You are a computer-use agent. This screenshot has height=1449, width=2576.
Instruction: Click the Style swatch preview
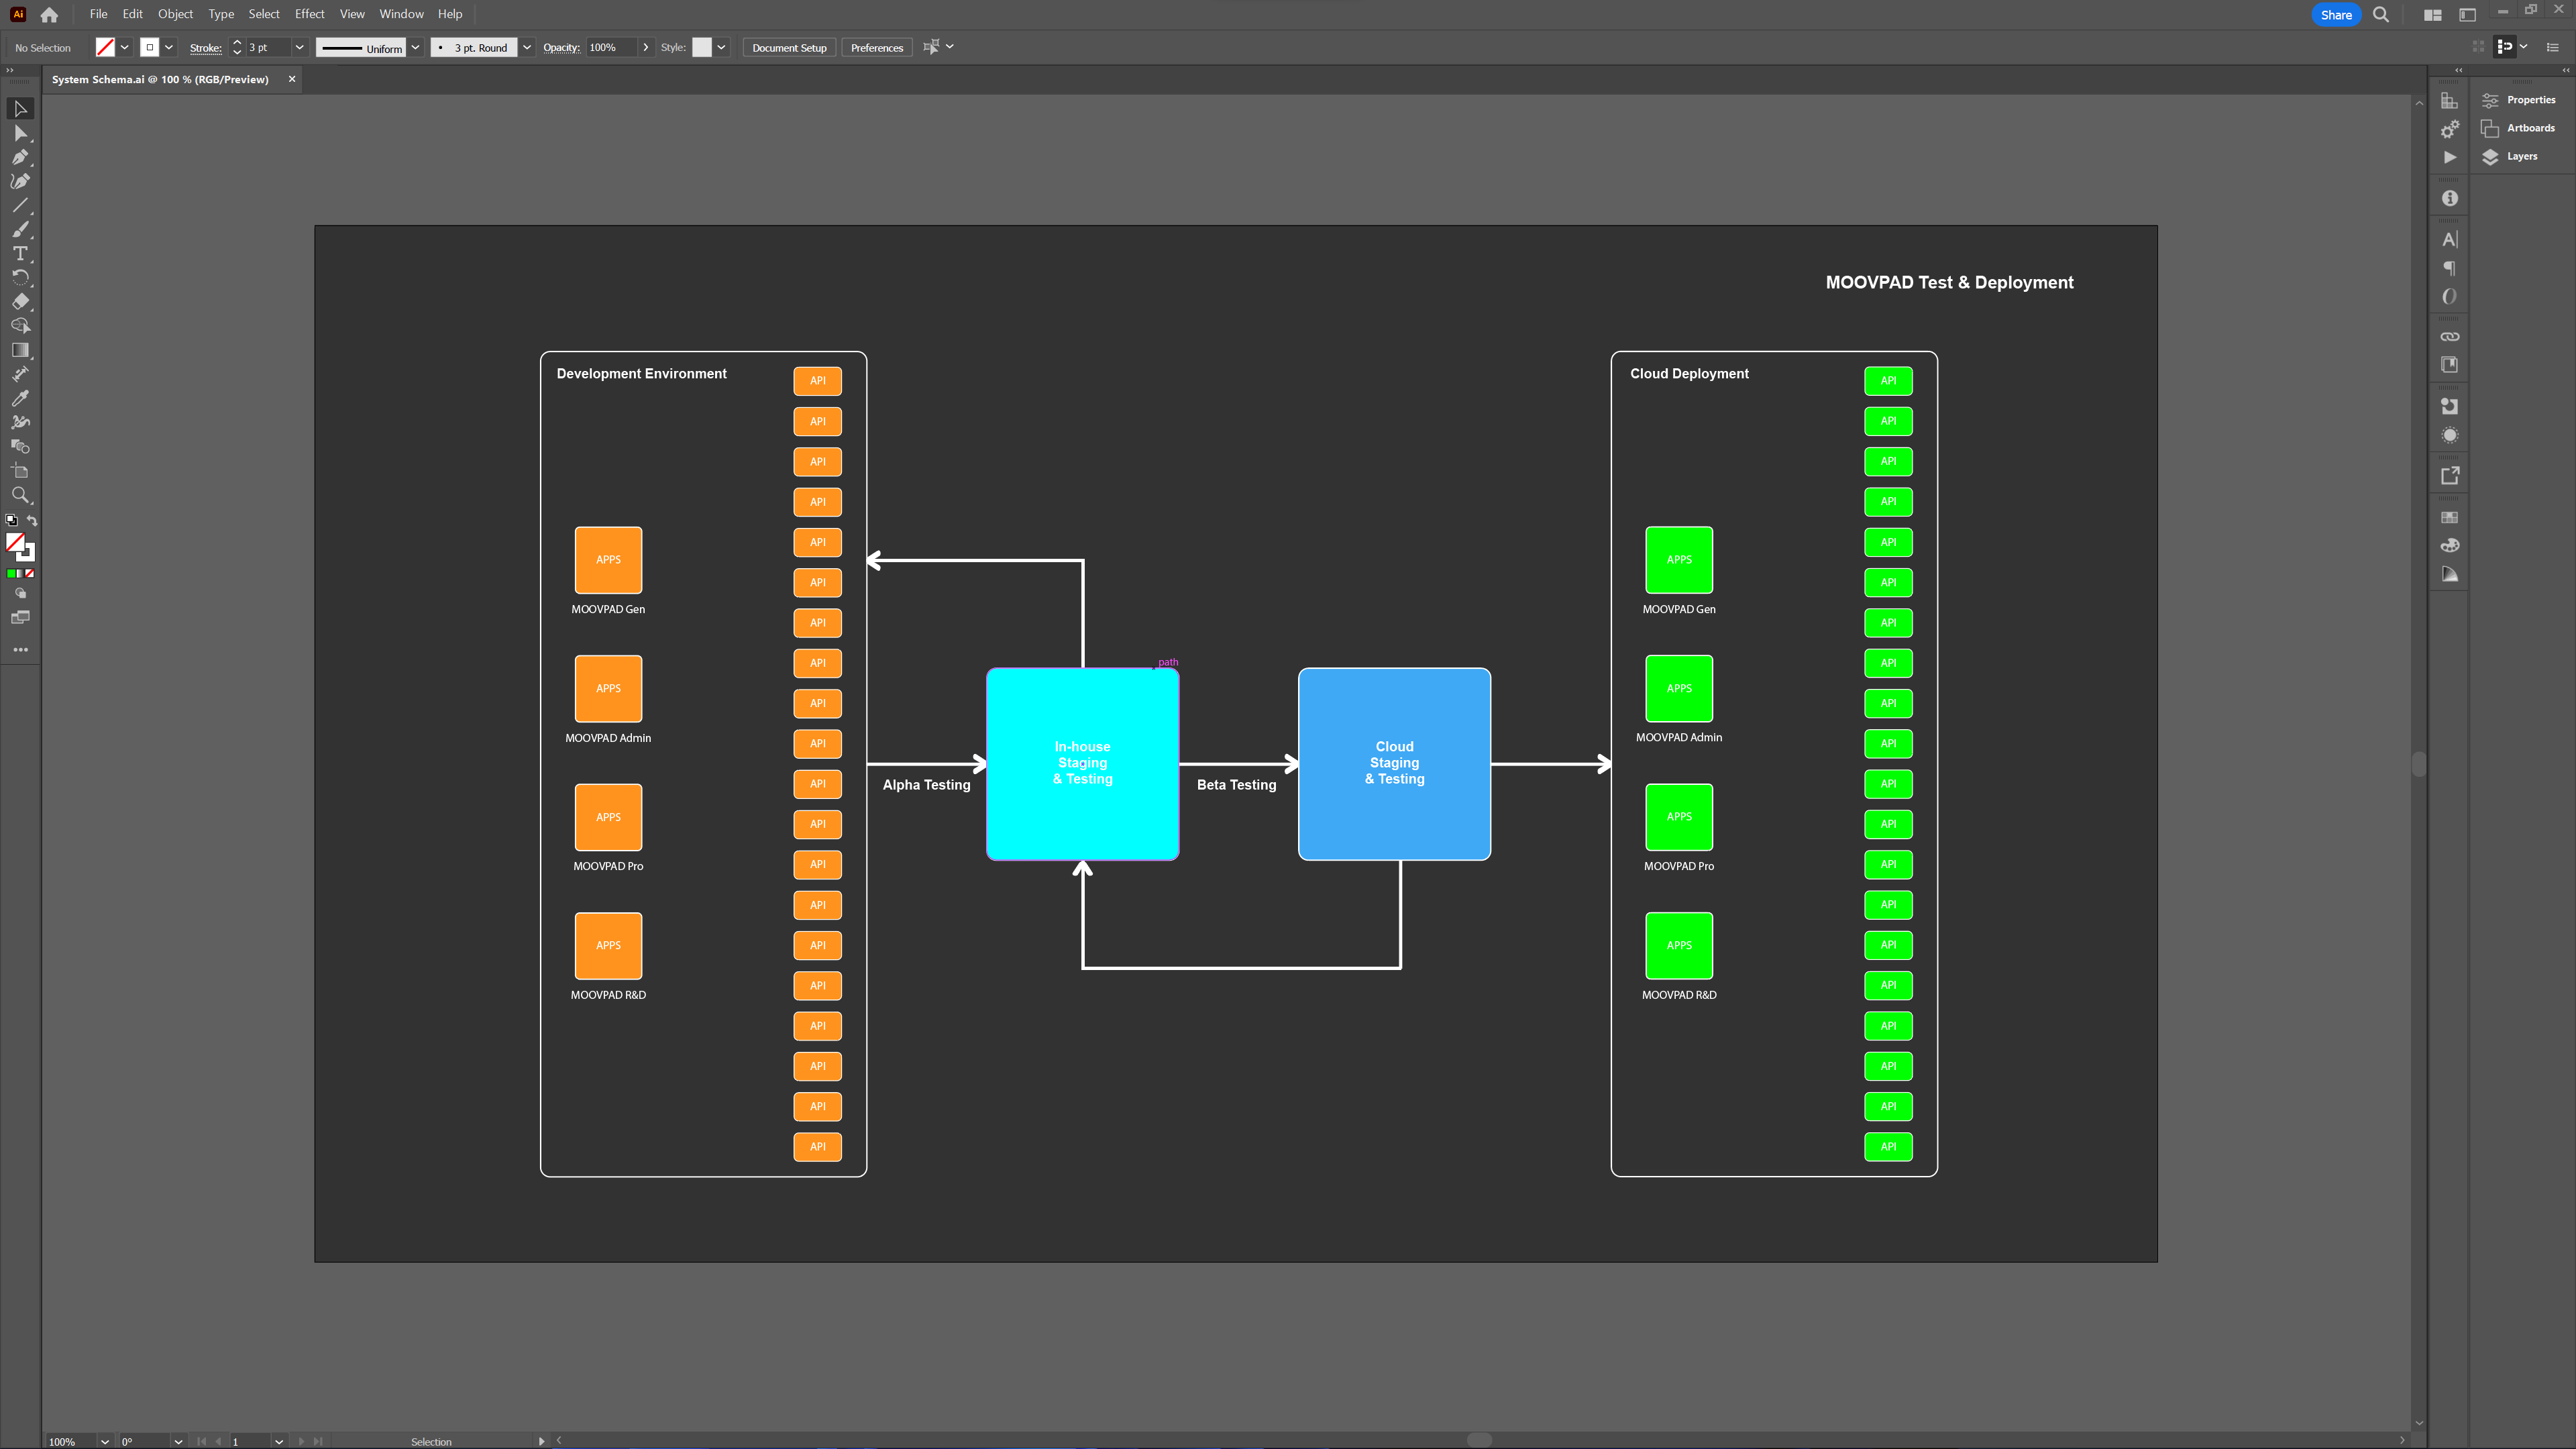tap(702, 47)
